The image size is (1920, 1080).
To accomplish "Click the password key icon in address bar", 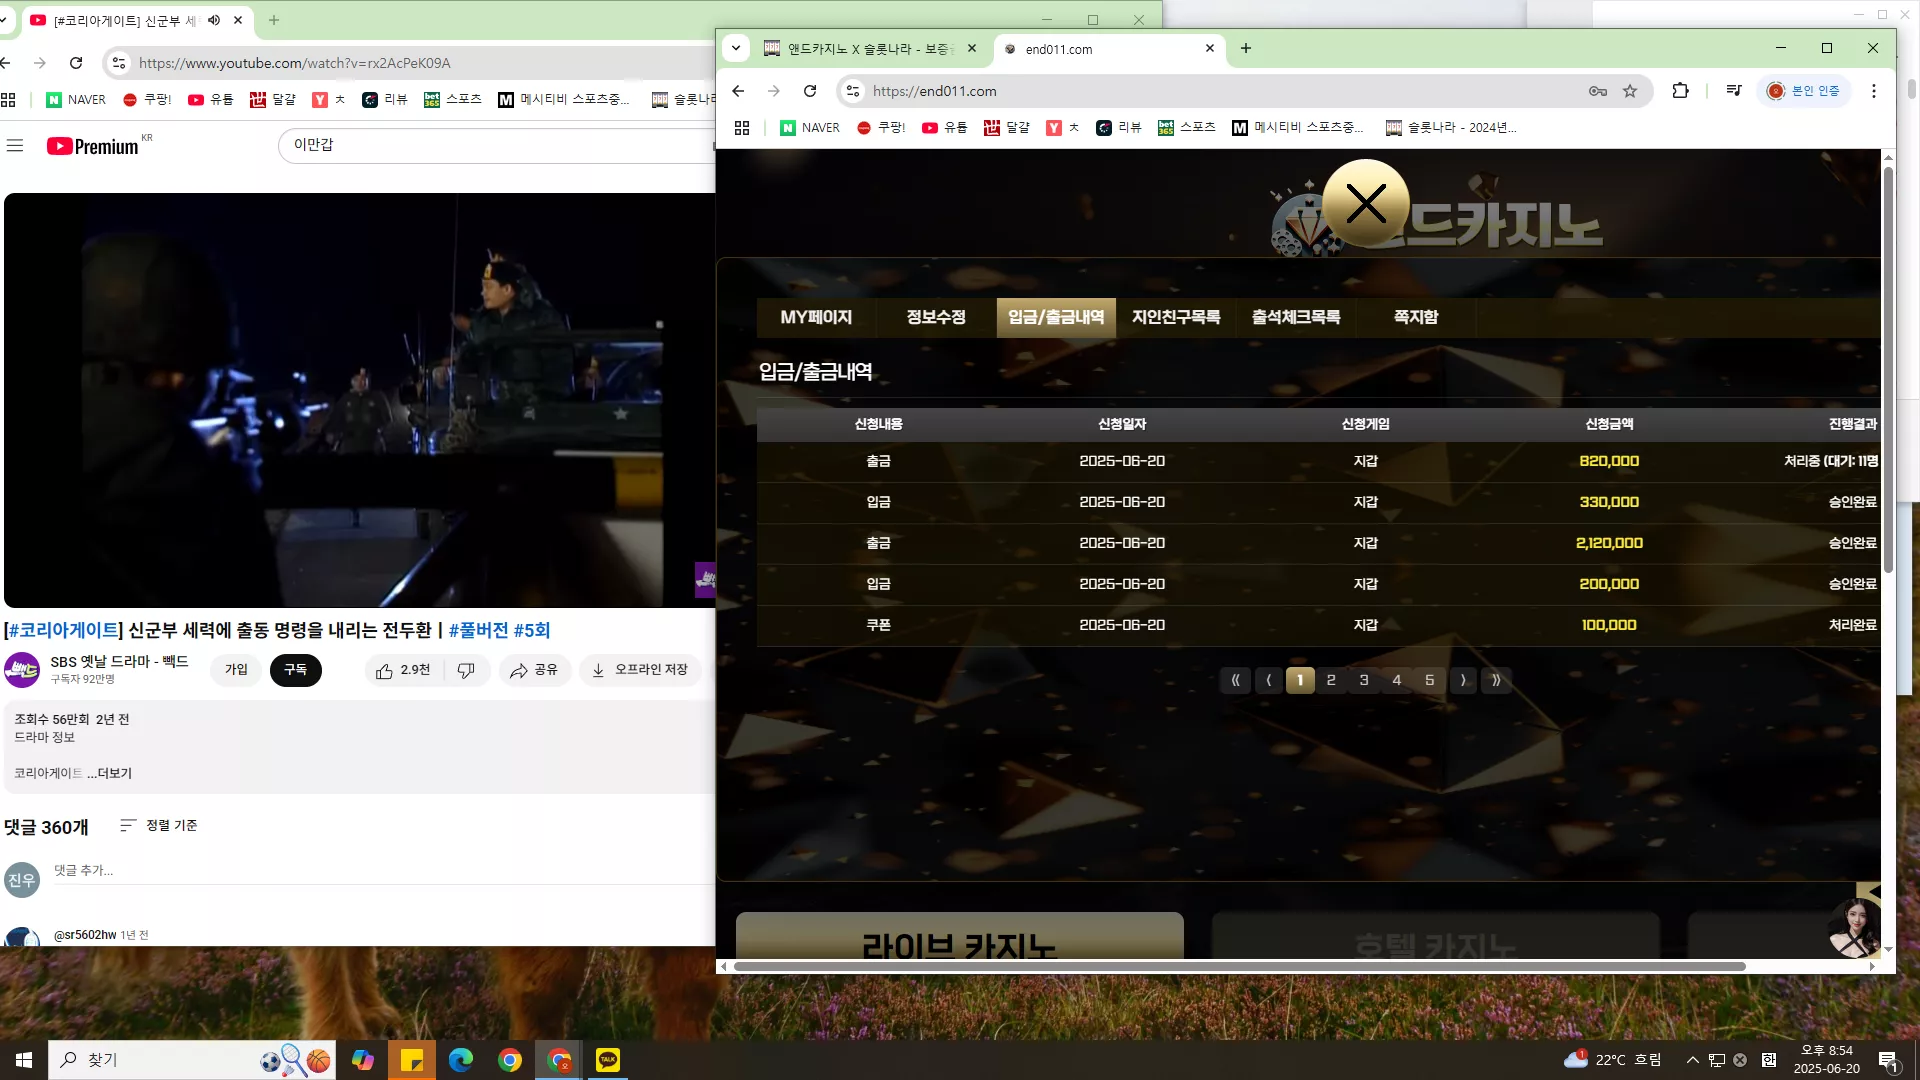I will click(x=1598, y=91).
